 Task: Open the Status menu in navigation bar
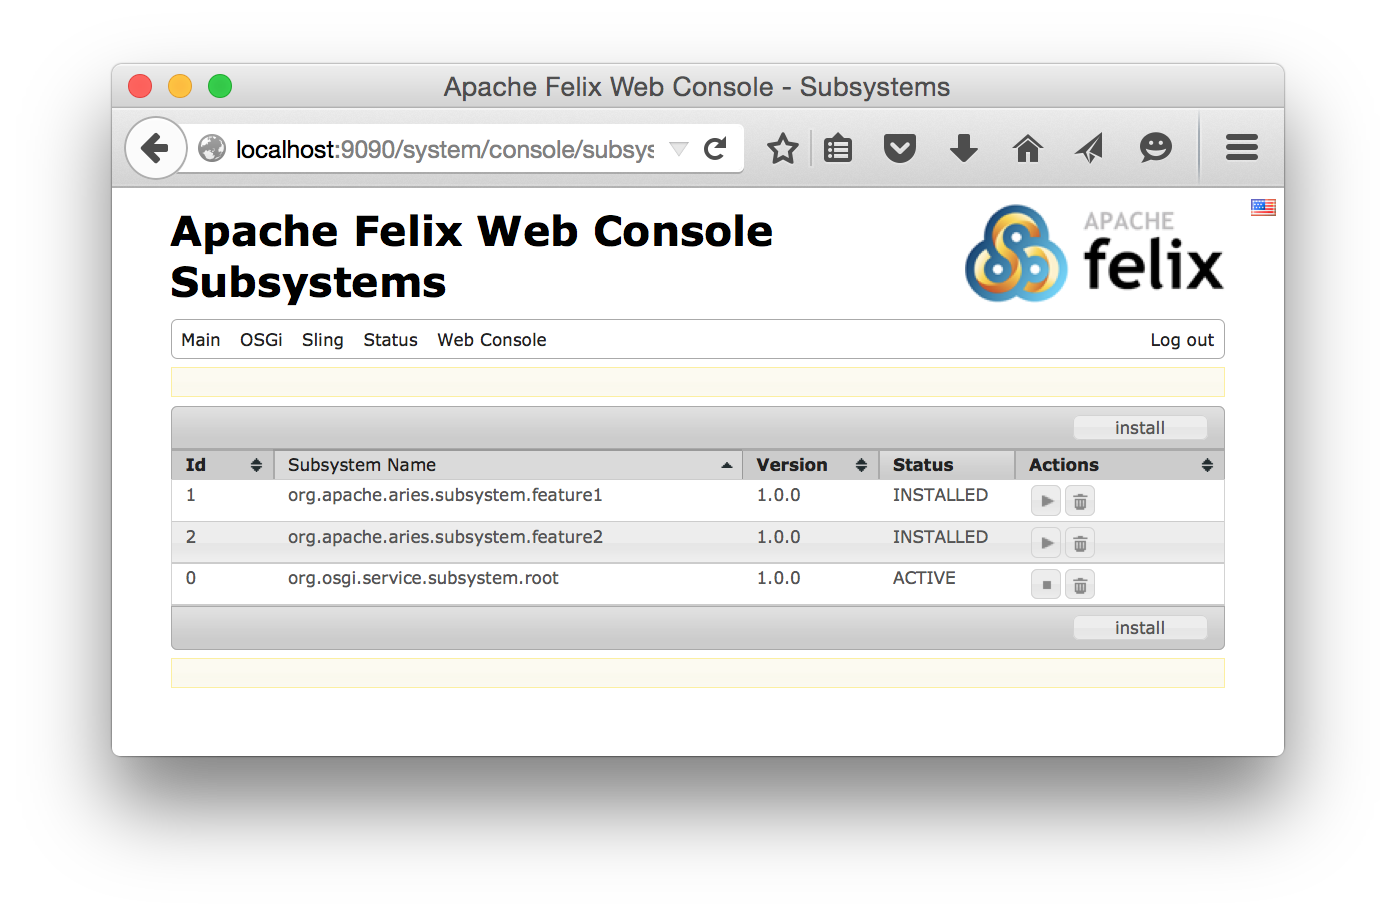(x=390, y=340)
